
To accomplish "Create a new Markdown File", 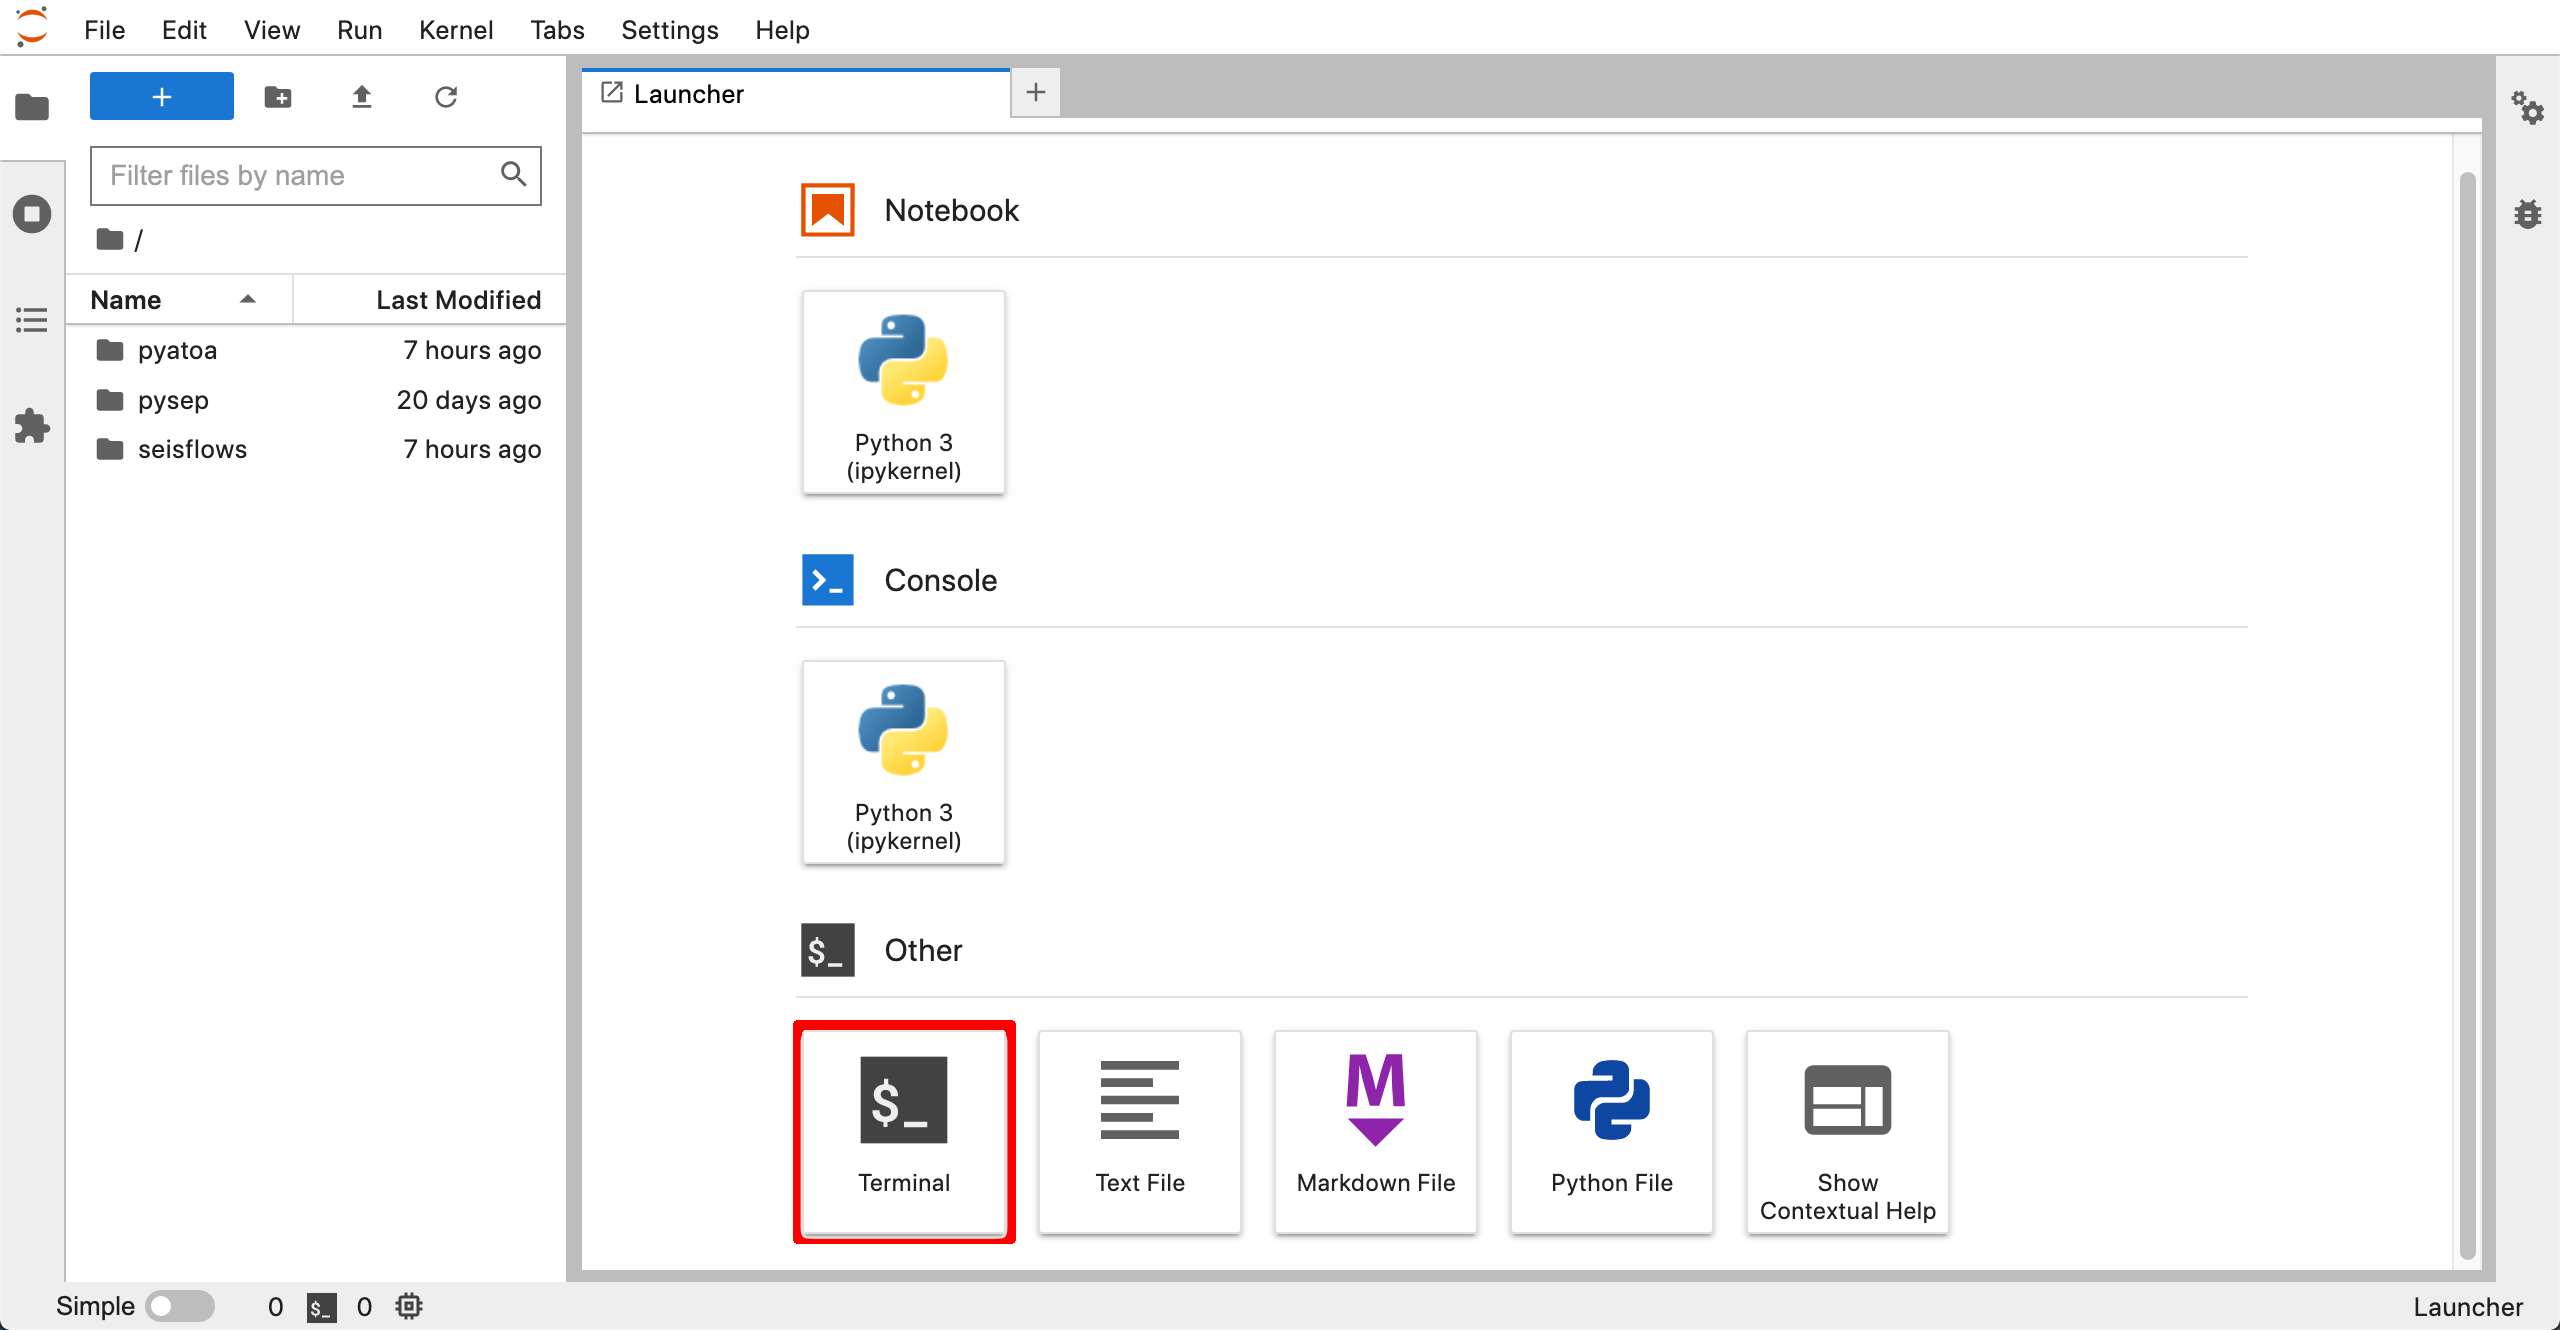I will [1375, 1132].
